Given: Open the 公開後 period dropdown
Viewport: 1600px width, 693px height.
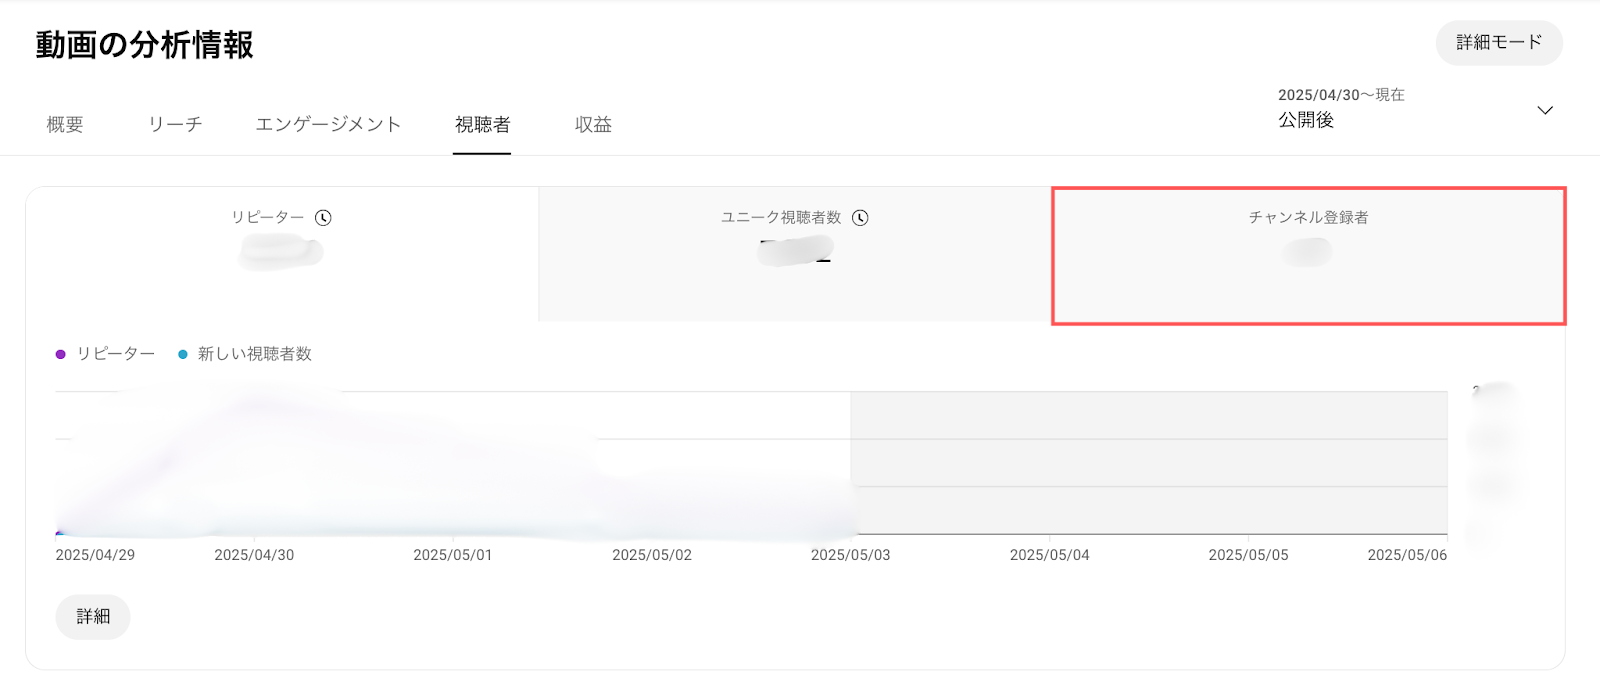Looking at the screenshot, I should pos(1415,108).
